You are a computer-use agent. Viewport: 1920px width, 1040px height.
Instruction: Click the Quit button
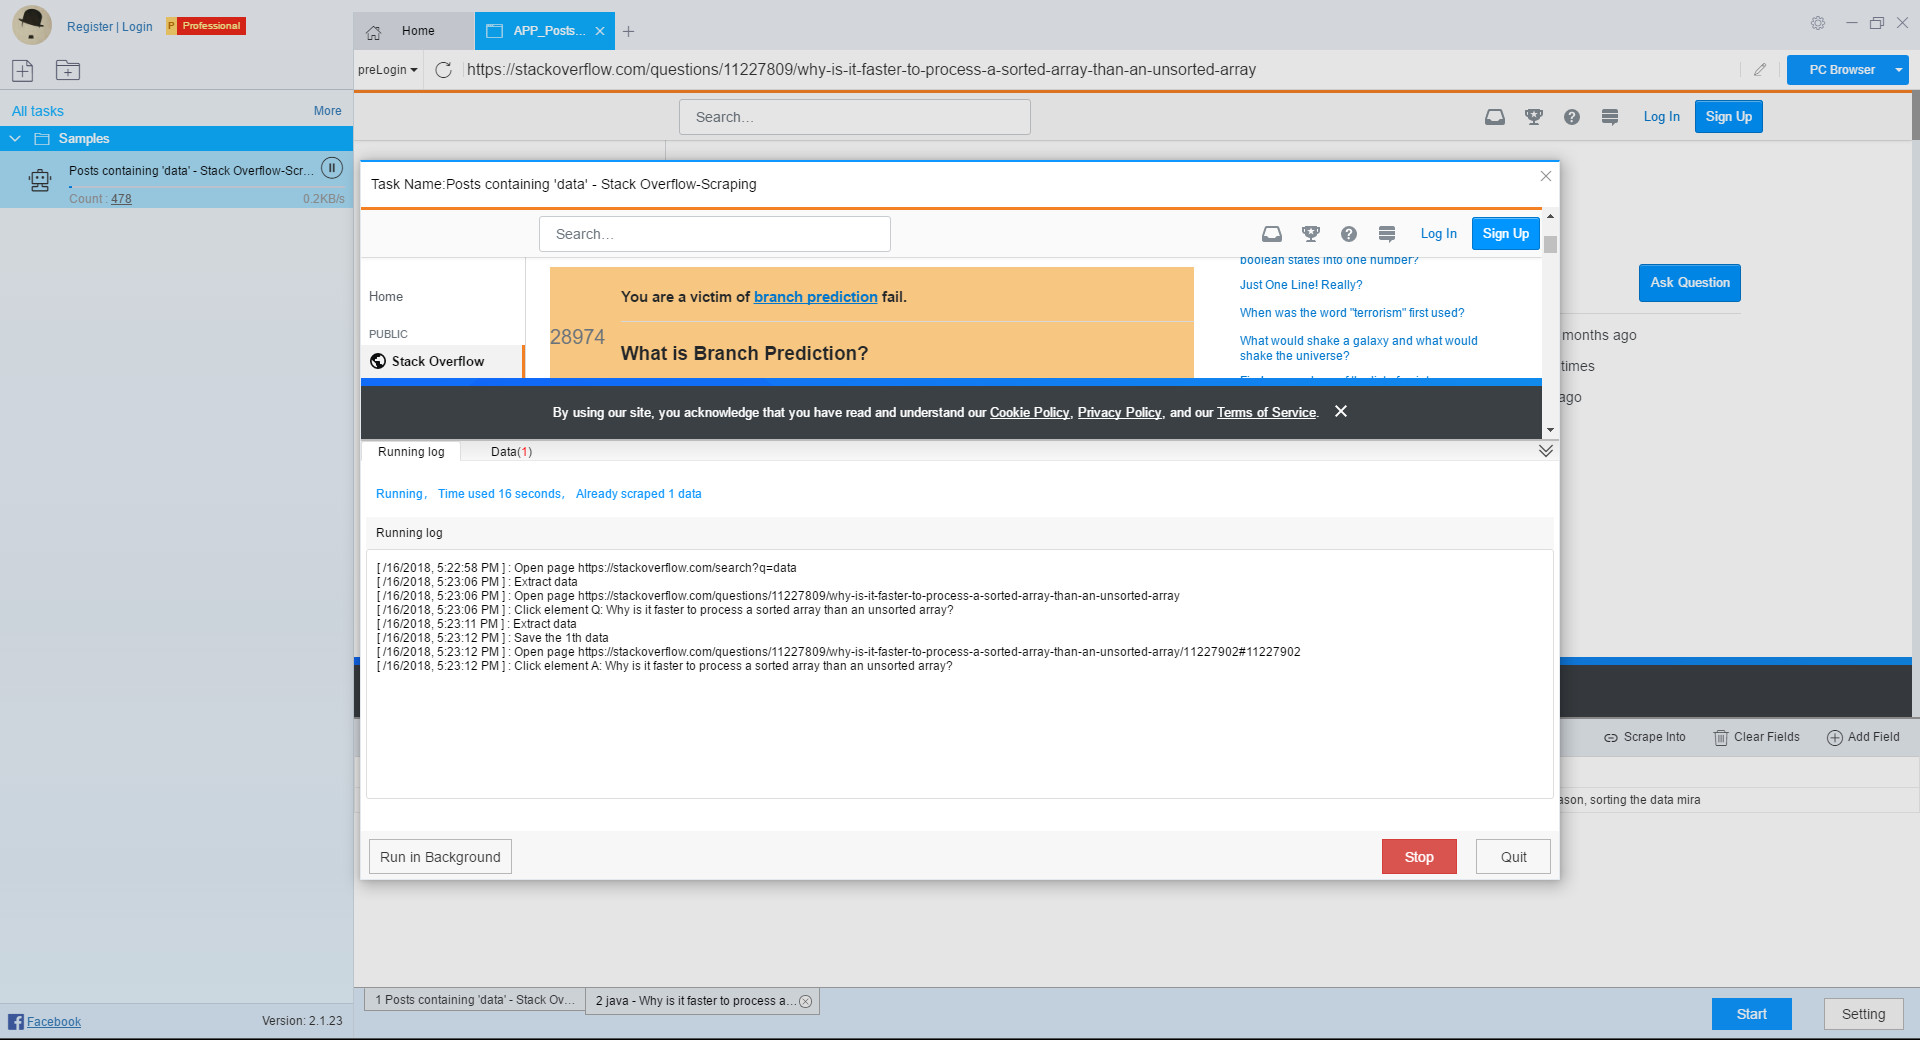click(x=1513, y=857)
